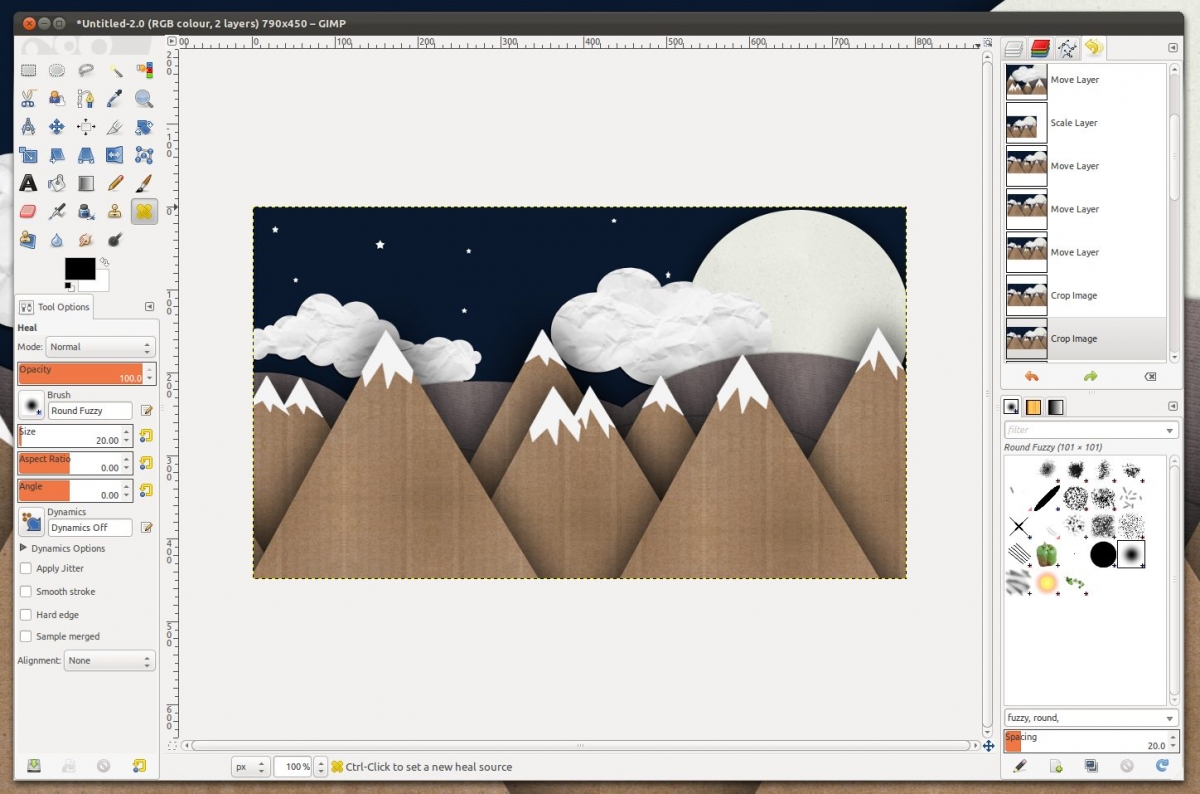Viewport: 1200px width, 794px height.
Task: Select the Zoom magnifier tool
Action: [144, 98]
